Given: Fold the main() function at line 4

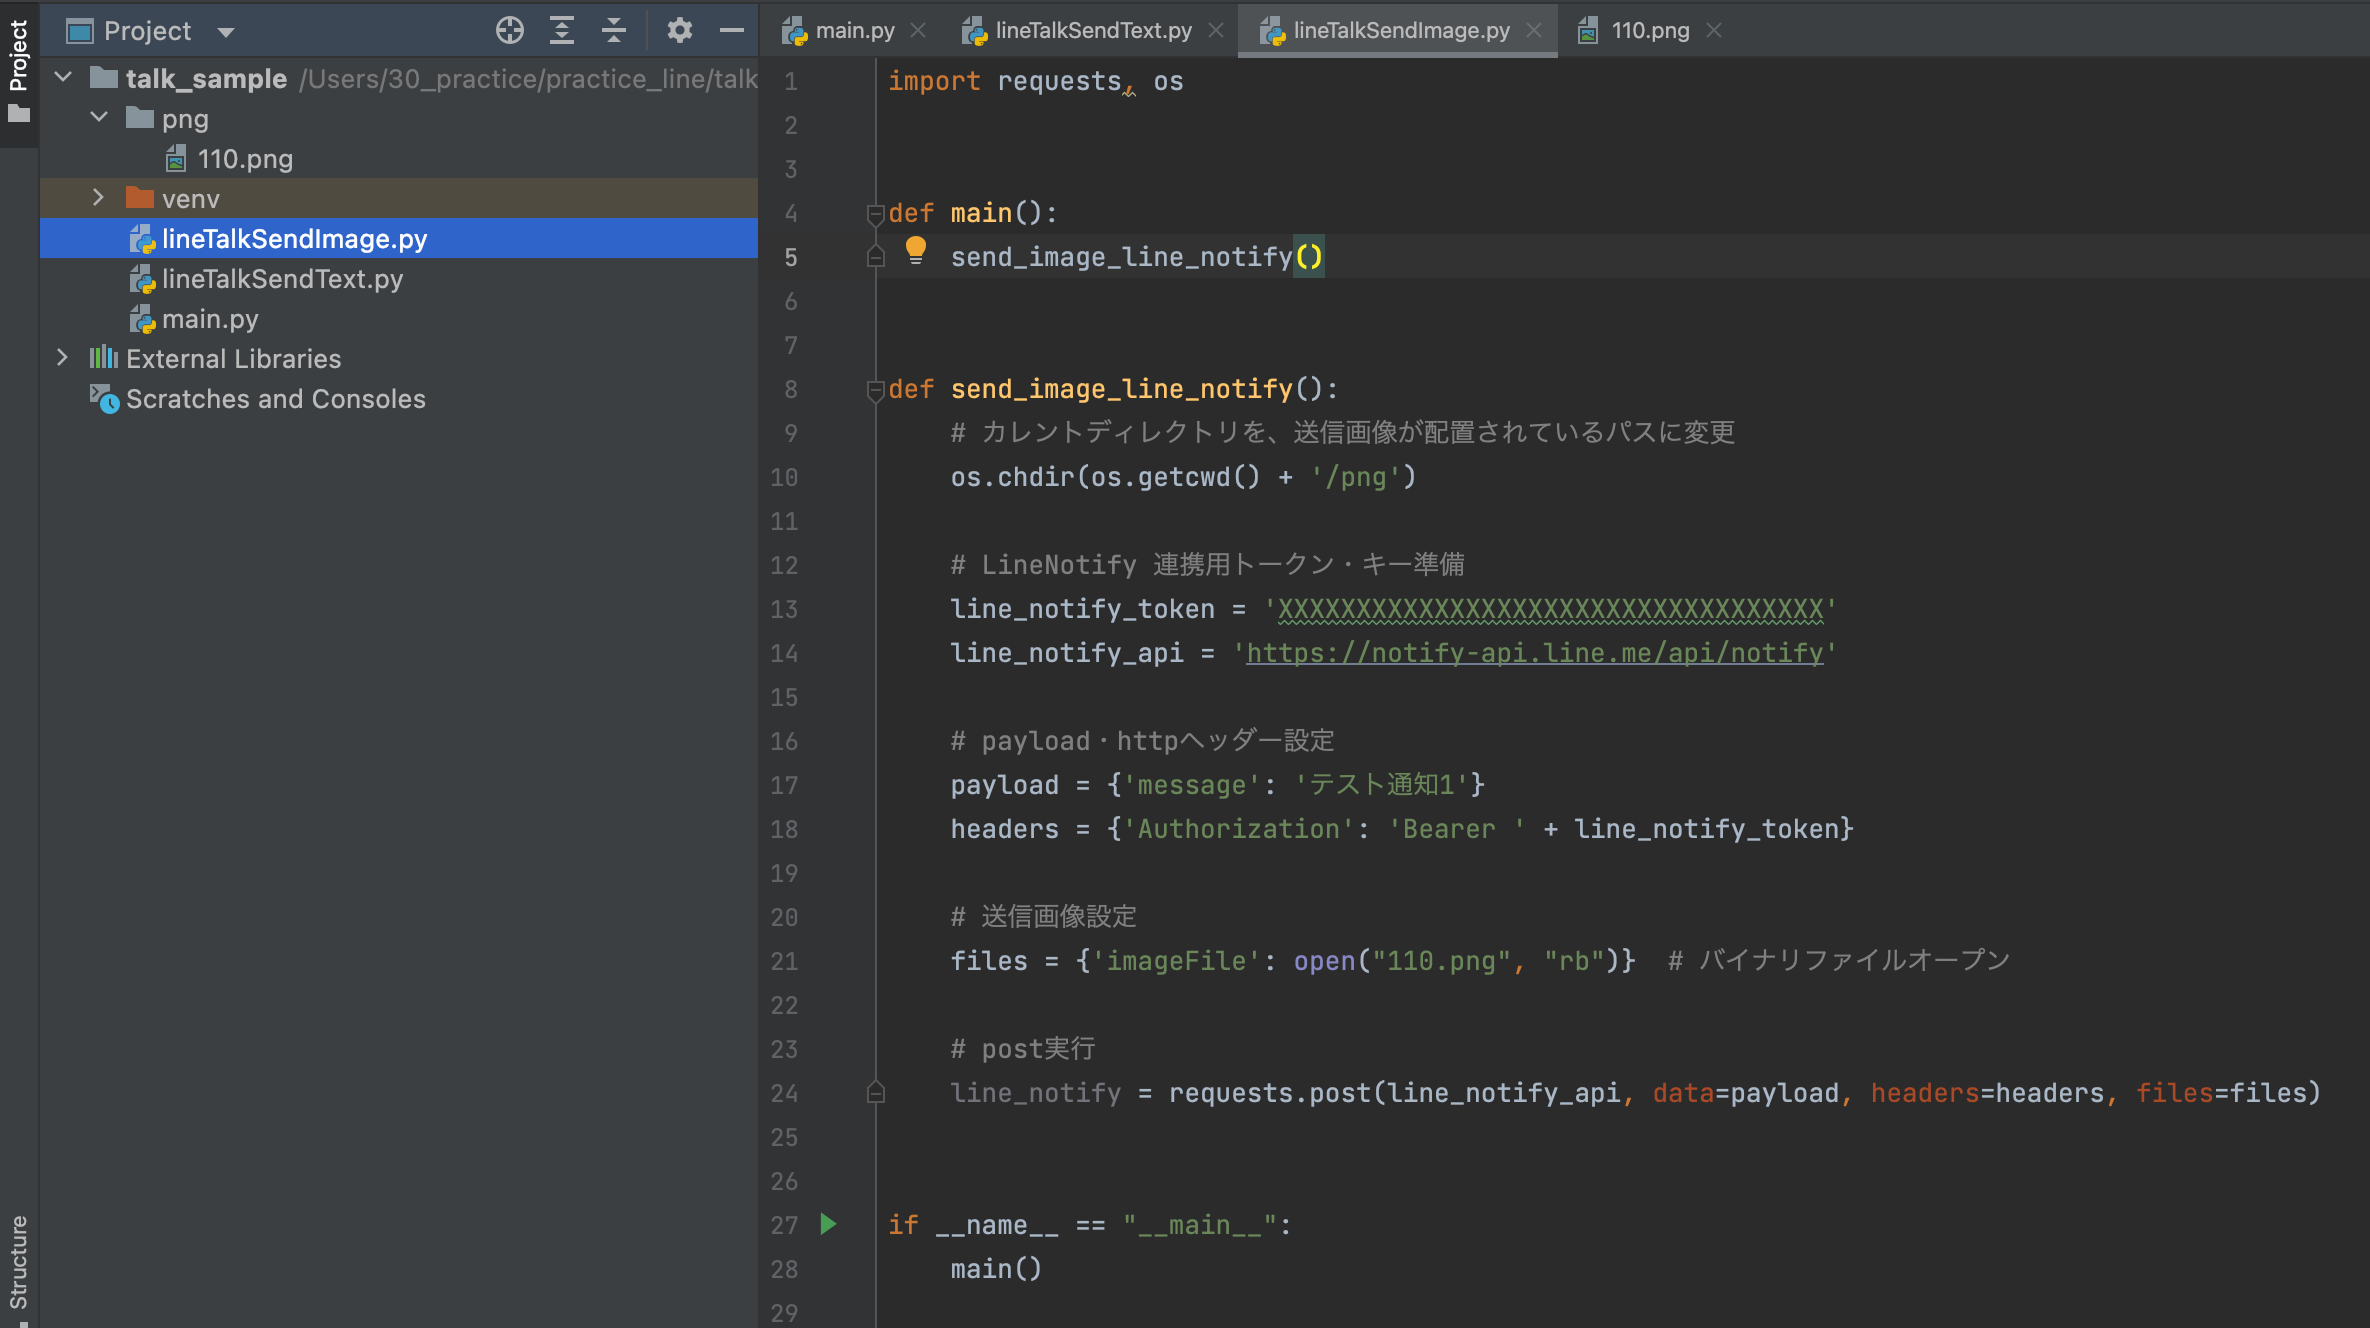Looking at the screenshot, I should [x=875, y=213].
